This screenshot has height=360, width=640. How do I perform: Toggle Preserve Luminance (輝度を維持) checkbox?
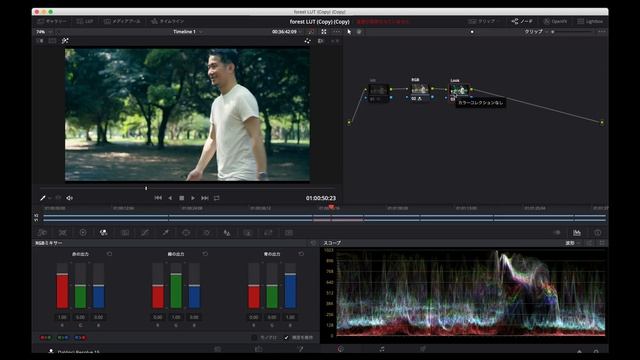[287, 338]
